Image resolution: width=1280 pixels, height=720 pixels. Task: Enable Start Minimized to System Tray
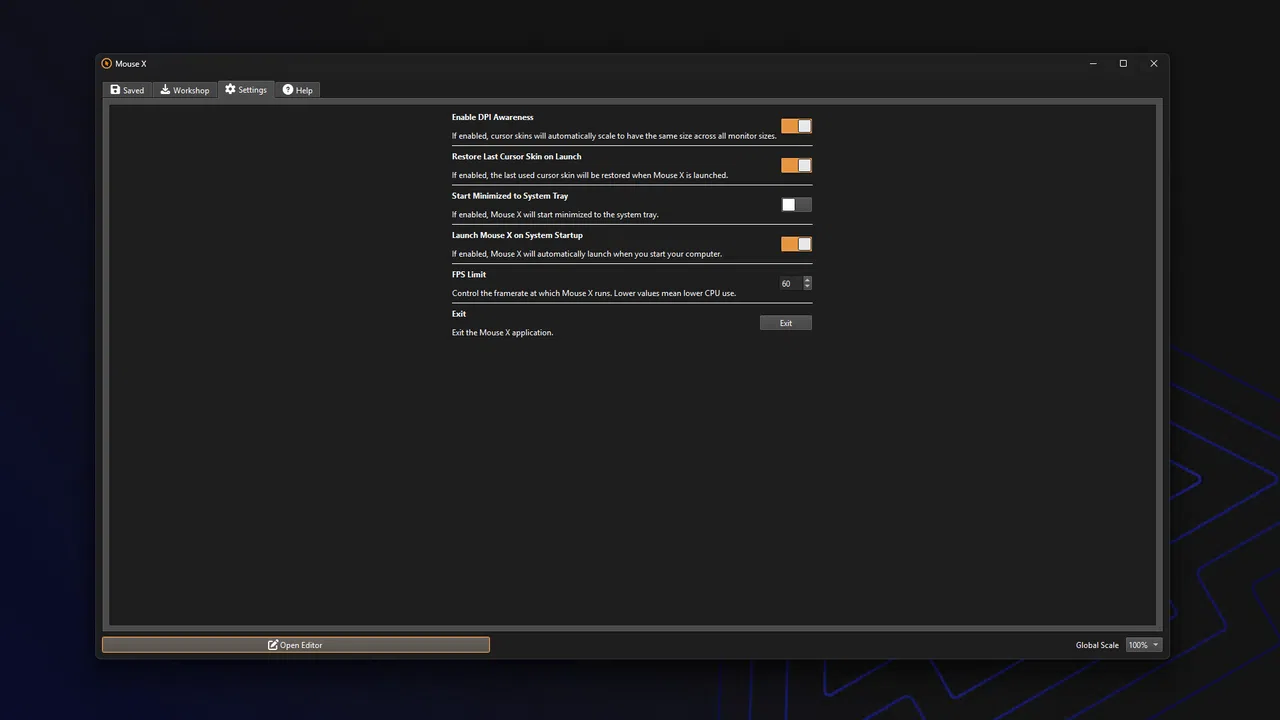pos(796,204)
